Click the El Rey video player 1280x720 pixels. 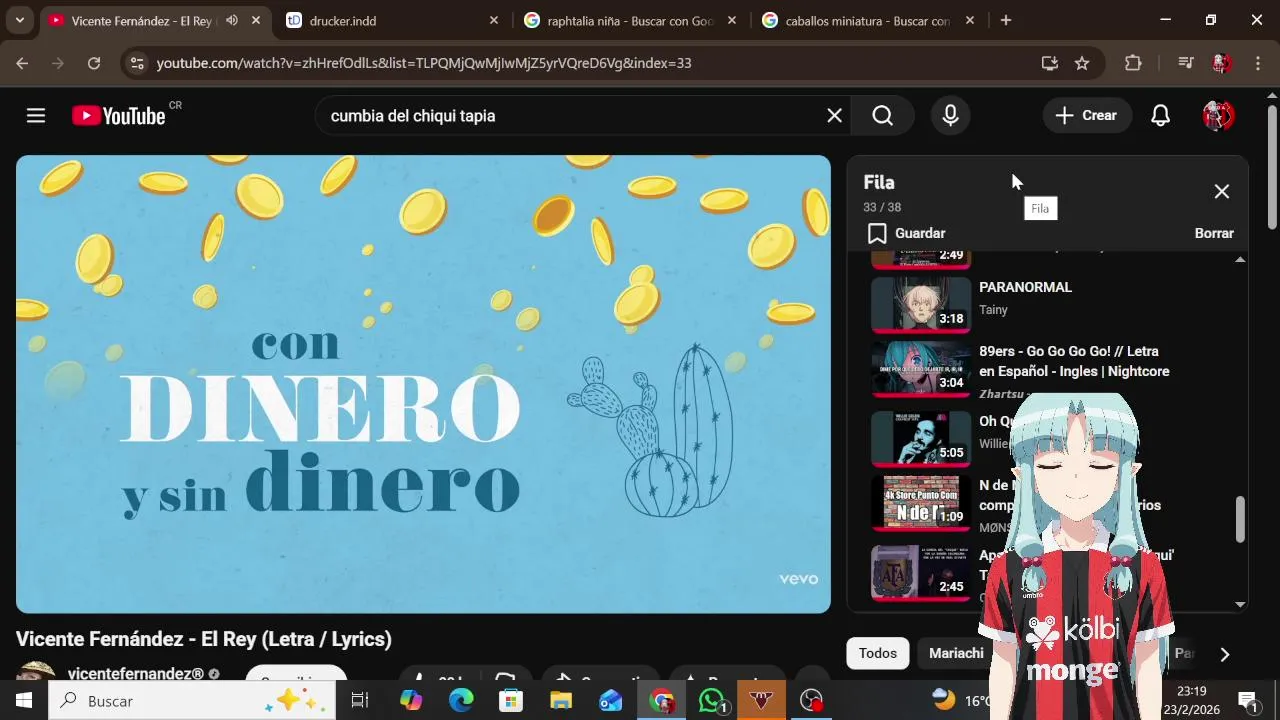pos(423,384)
